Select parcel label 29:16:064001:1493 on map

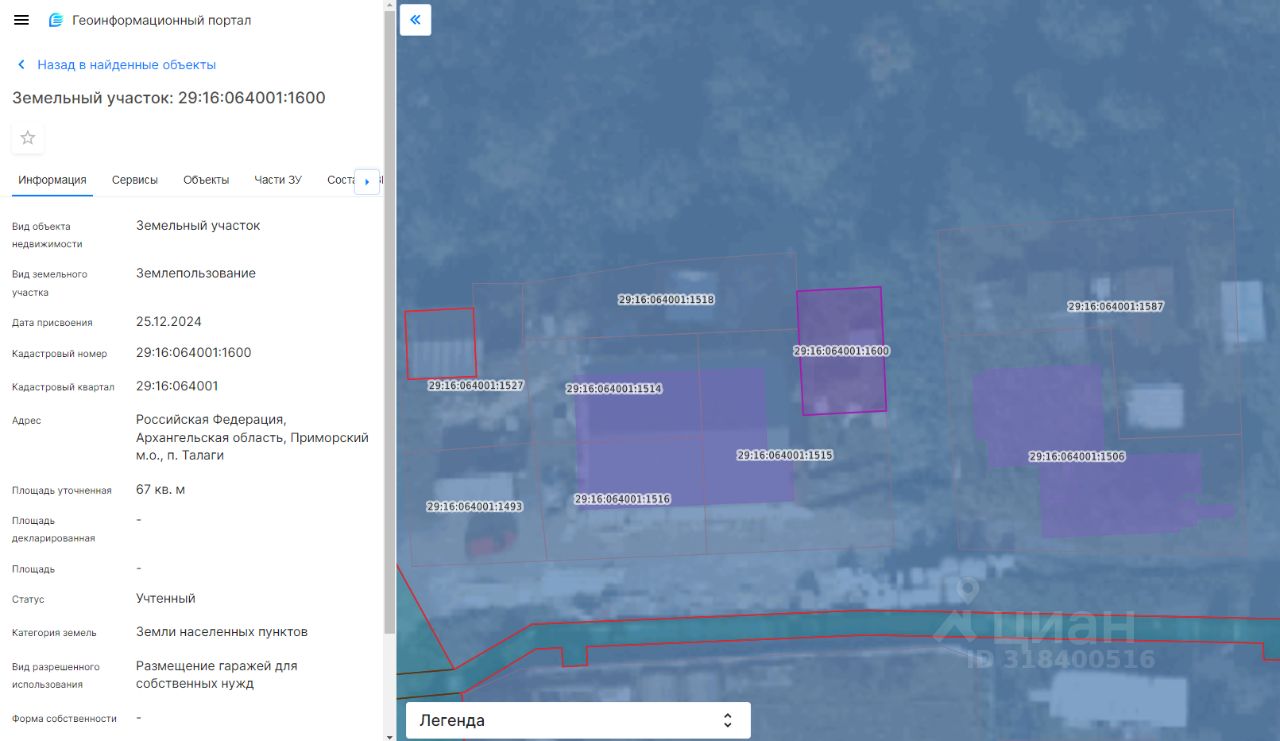[x=475, y=507]
